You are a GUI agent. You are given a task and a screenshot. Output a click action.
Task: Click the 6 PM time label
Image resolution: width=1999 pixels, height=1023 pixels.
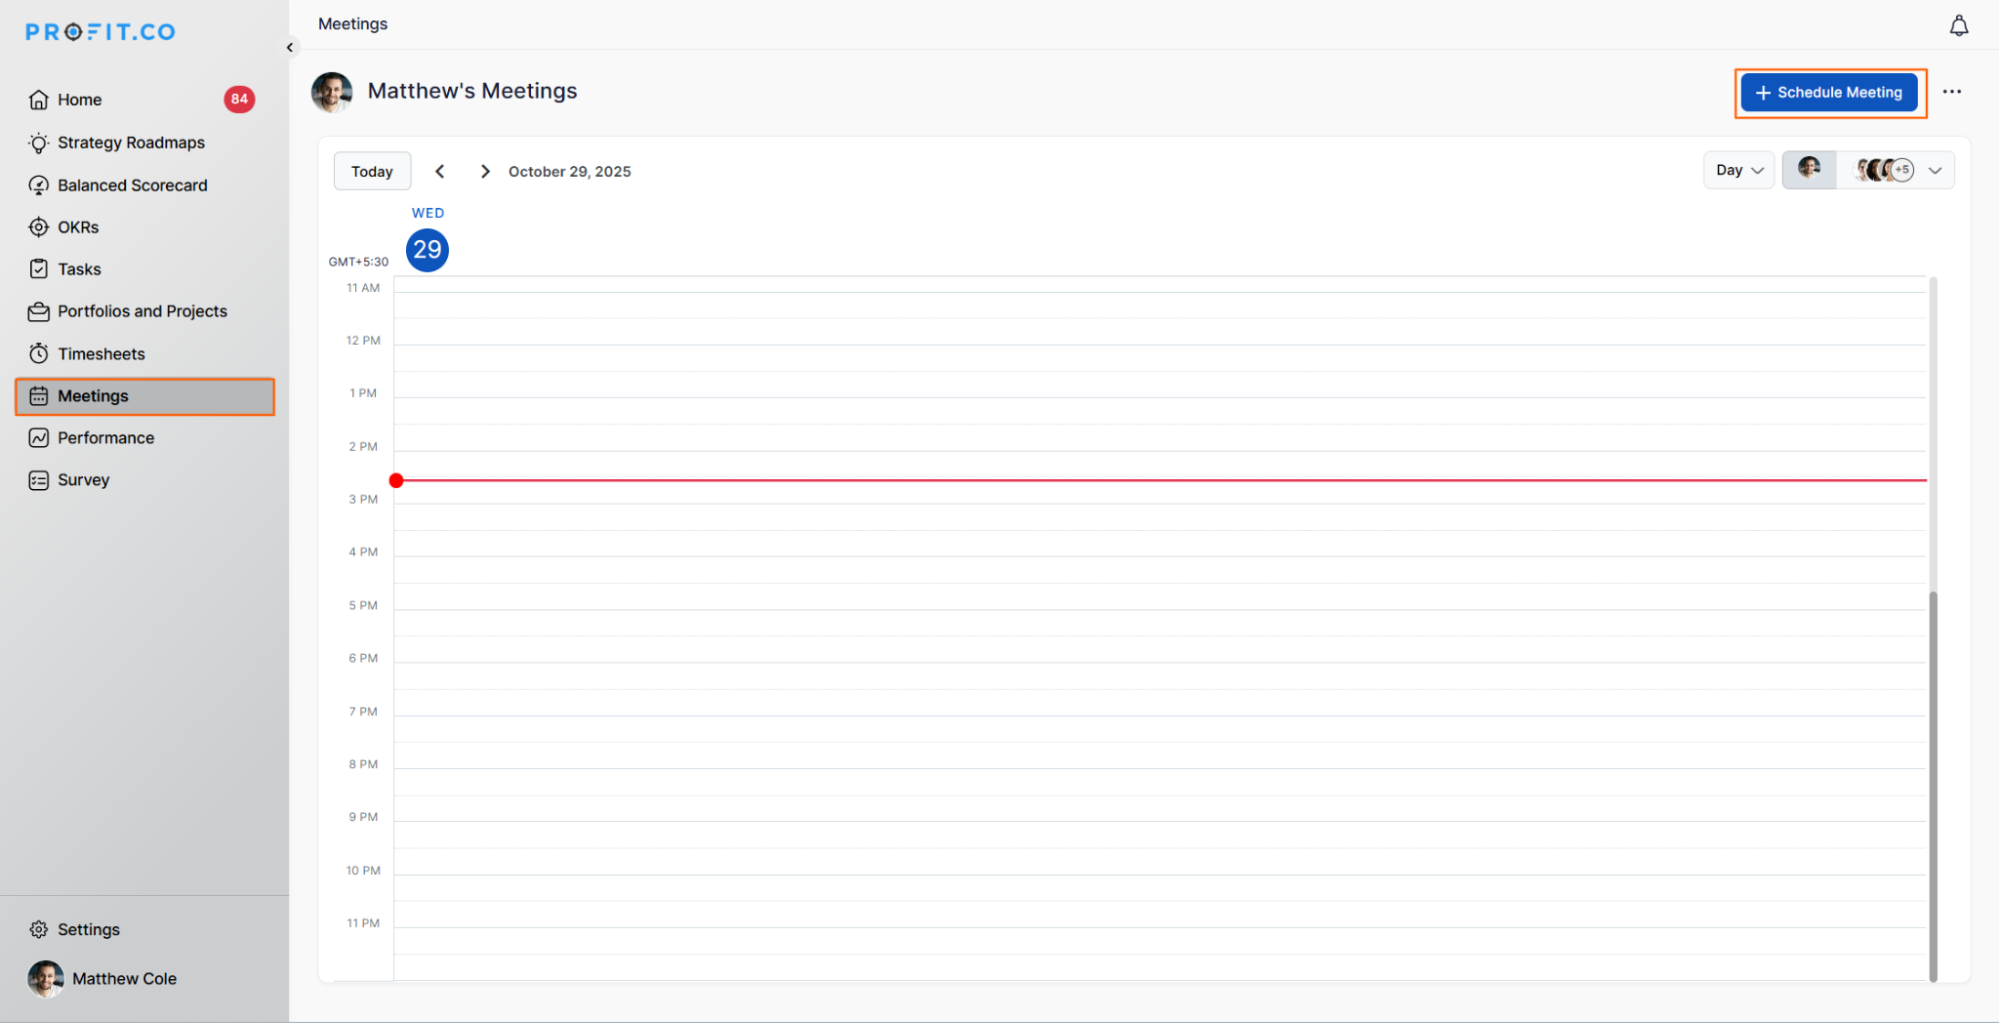click(363, 659)
